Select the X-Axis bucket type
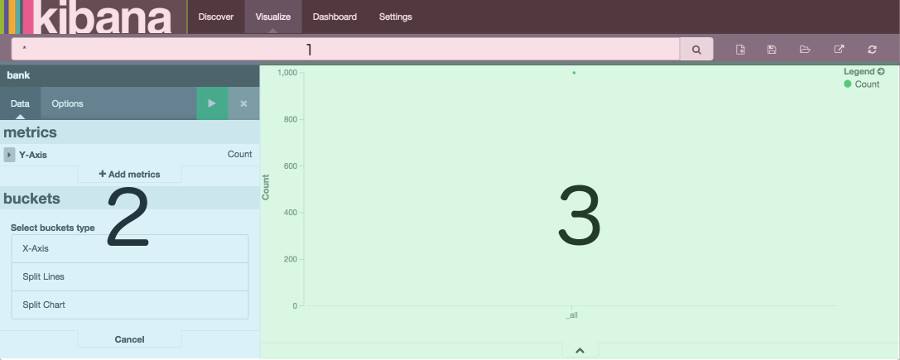 (x=130, y=249)
